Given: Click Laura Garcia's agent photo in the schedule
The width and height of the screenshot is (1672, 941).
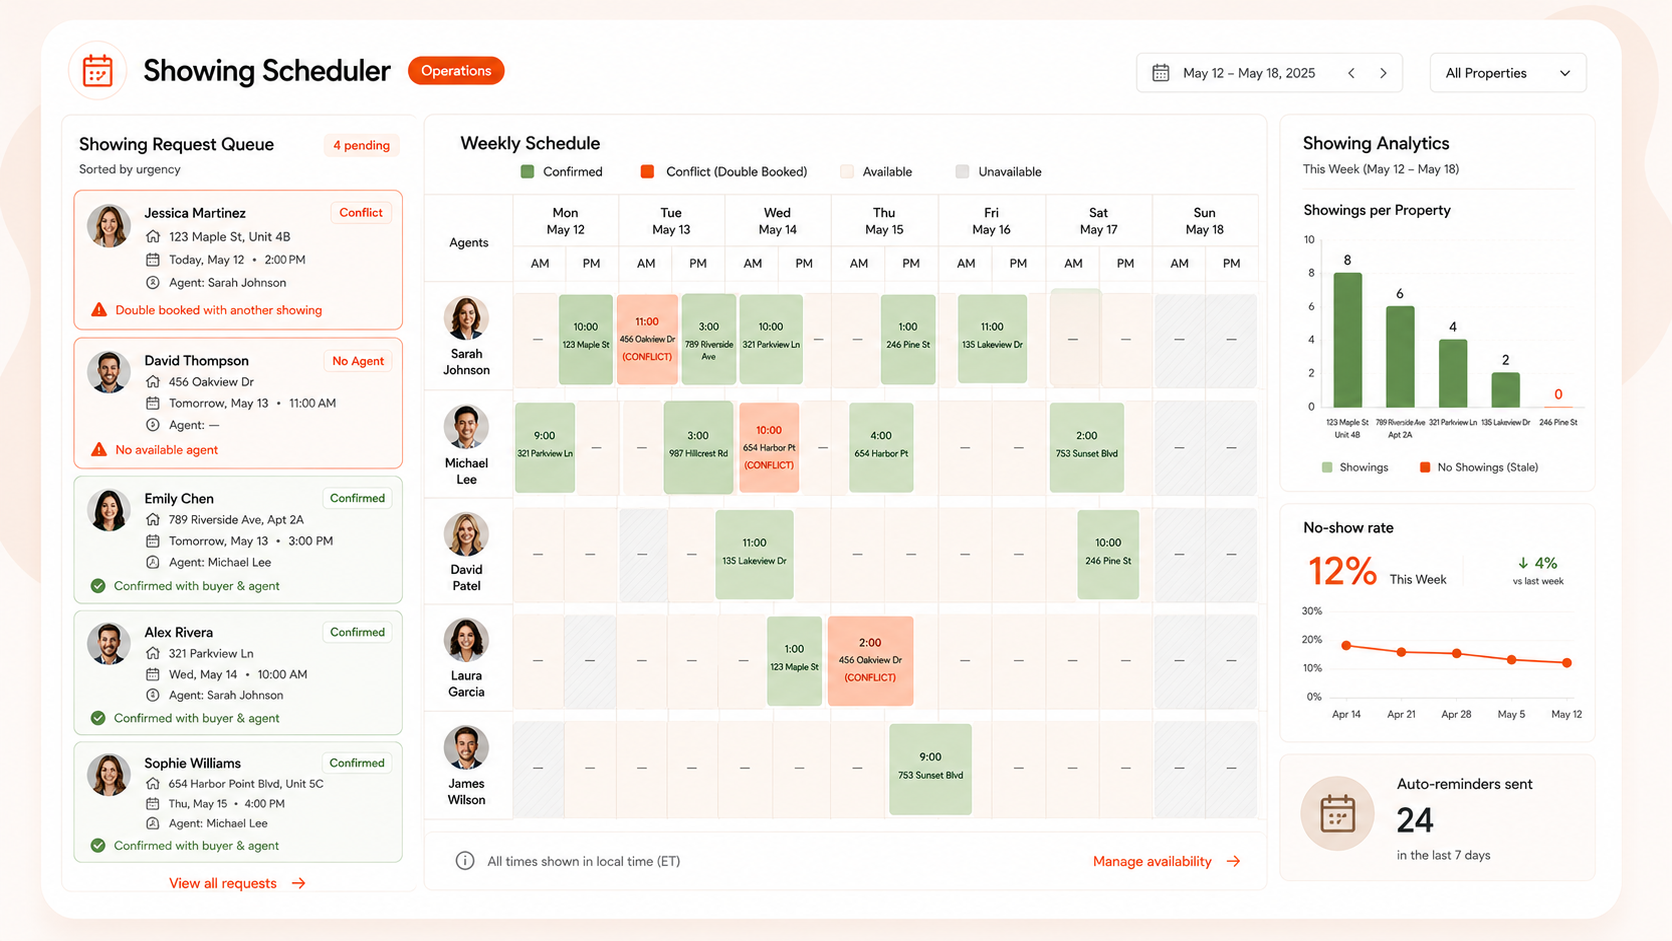Looking at the screenshot, I should [466, 640].
